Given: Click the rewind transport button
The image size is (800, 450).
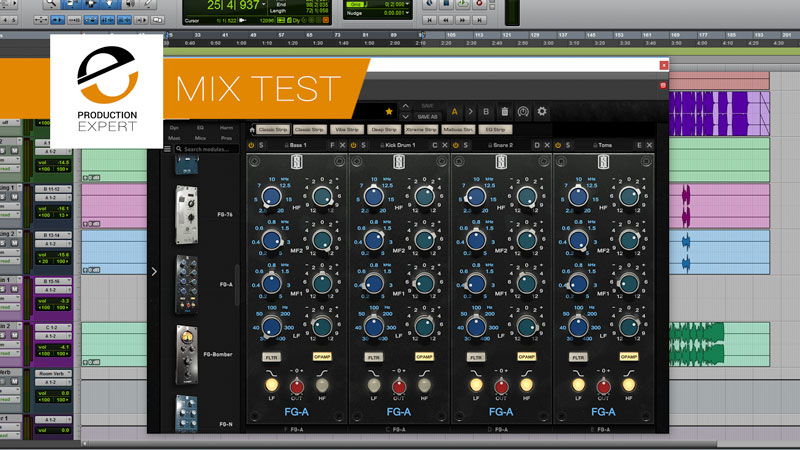Looking at the screenshot, I should tap(446, 20).
